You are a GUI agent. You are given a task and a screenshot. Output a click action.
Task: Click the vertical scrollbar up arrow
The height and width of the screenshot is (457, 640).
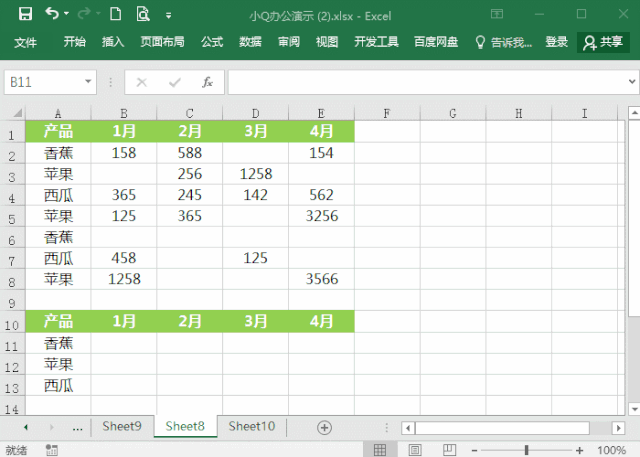click(x=634, y=113)
